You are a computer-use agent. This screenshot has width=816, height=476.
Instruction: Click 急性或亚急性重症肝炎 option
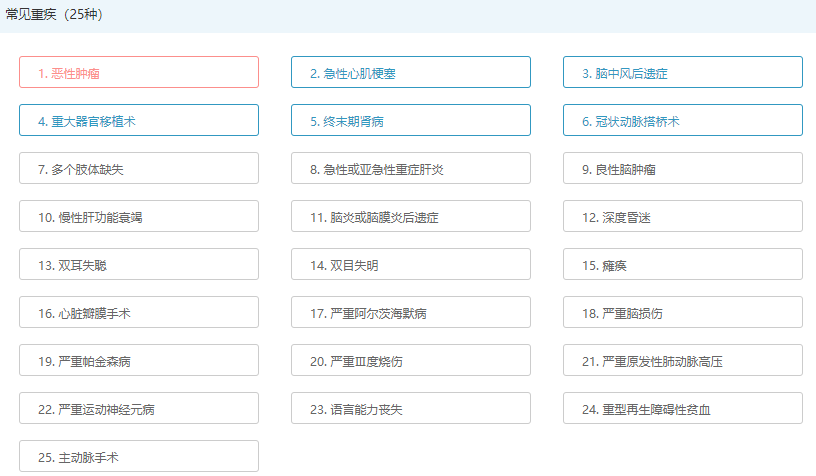pos(410,169)
